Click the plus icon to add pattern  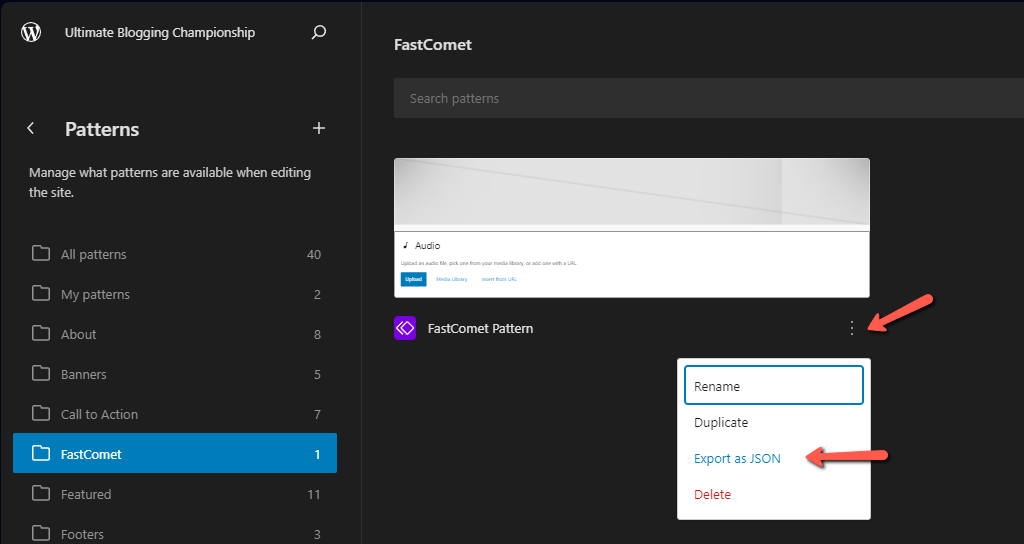(319, 128)
